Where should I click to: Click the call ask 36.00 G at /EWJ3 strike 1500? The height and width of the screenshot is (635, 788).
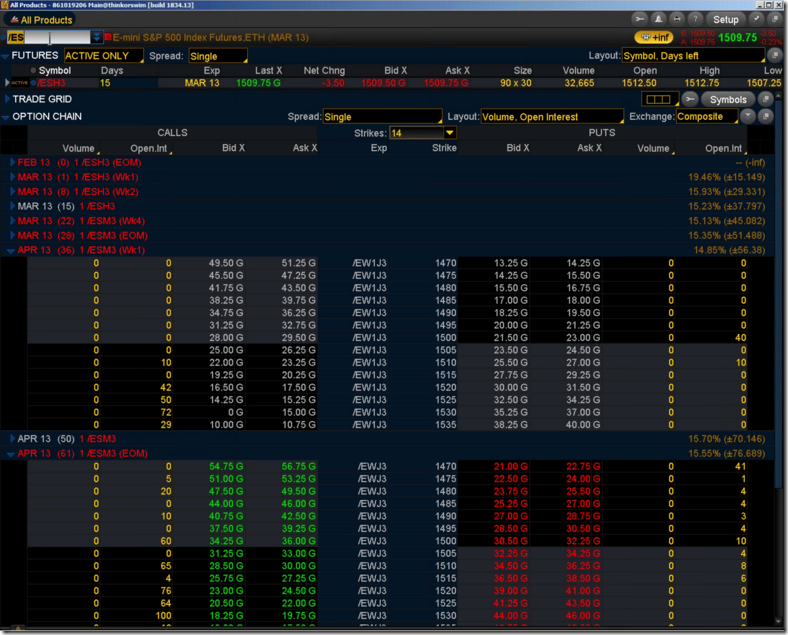pos(299,541)
